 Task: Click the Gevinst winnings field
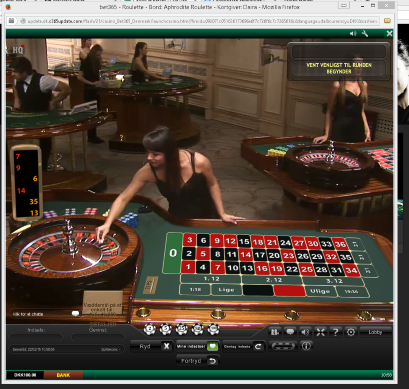click(x=98, y=337)
